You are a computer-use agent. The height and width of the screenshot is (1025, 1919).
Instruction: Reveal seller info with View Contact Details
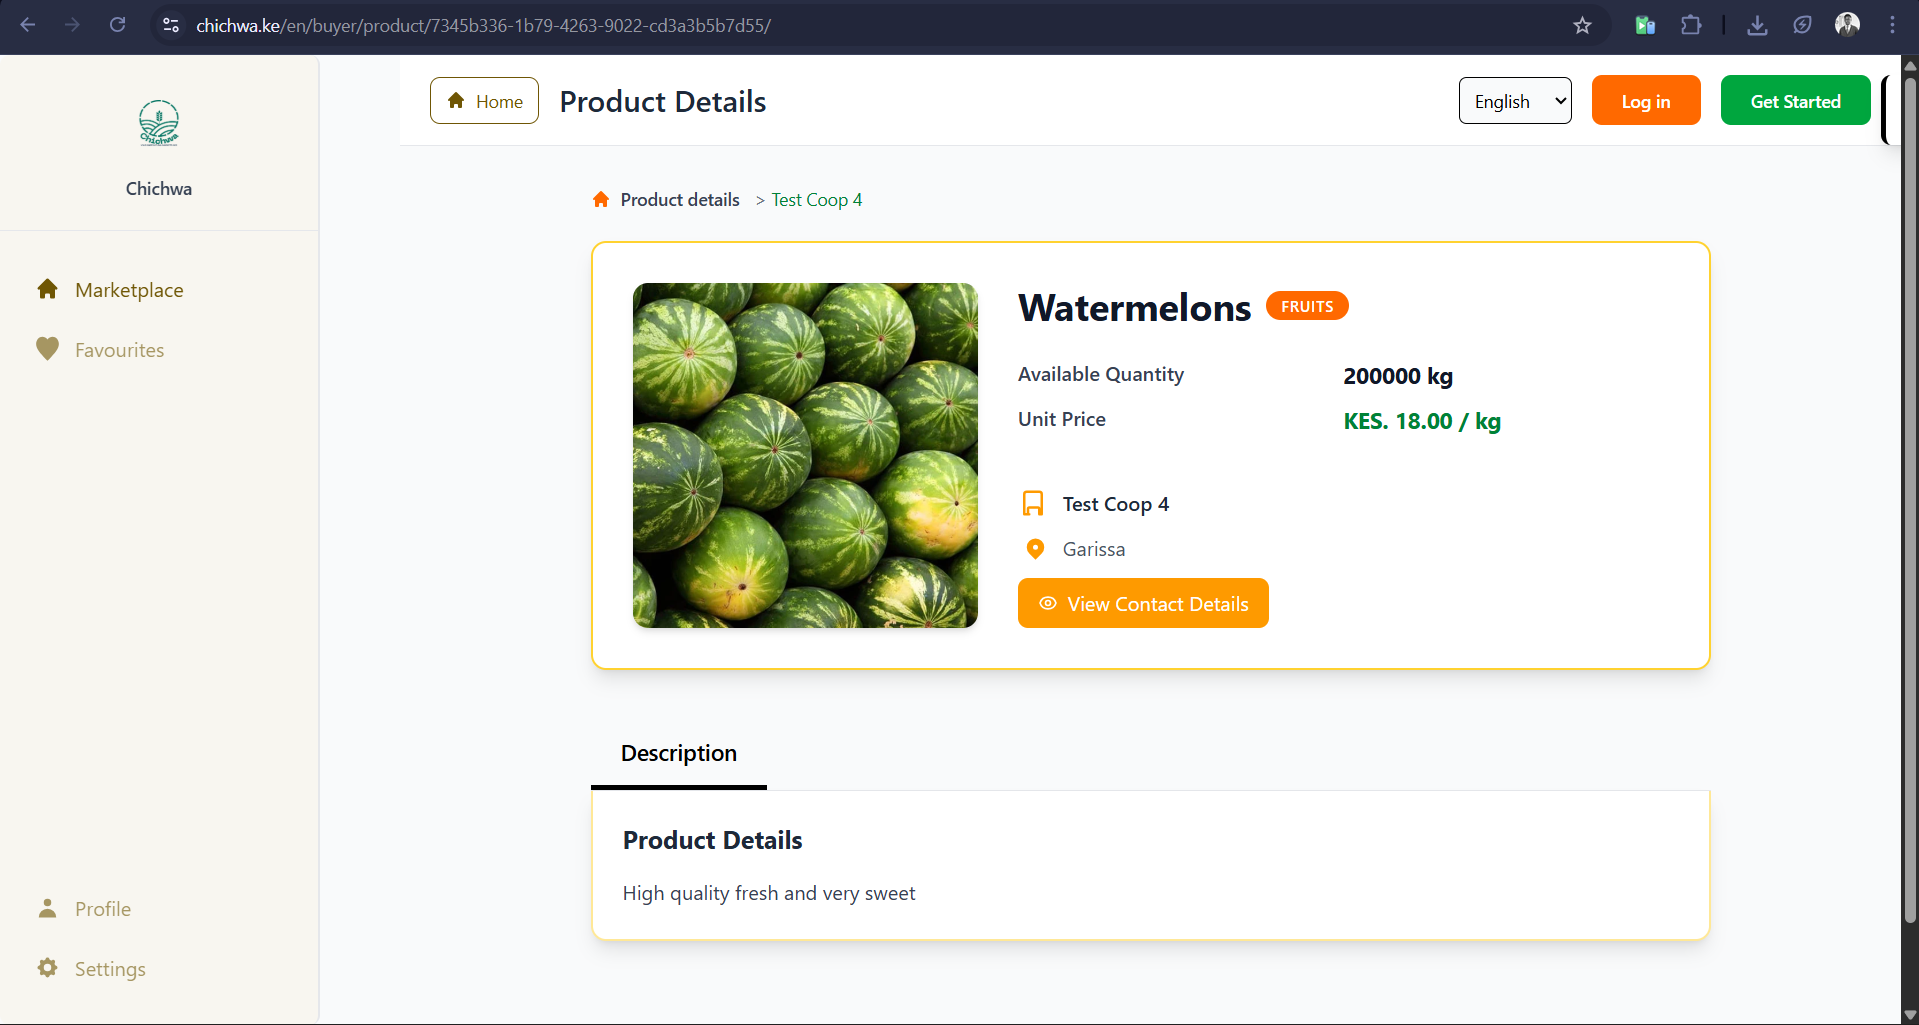1143,604
